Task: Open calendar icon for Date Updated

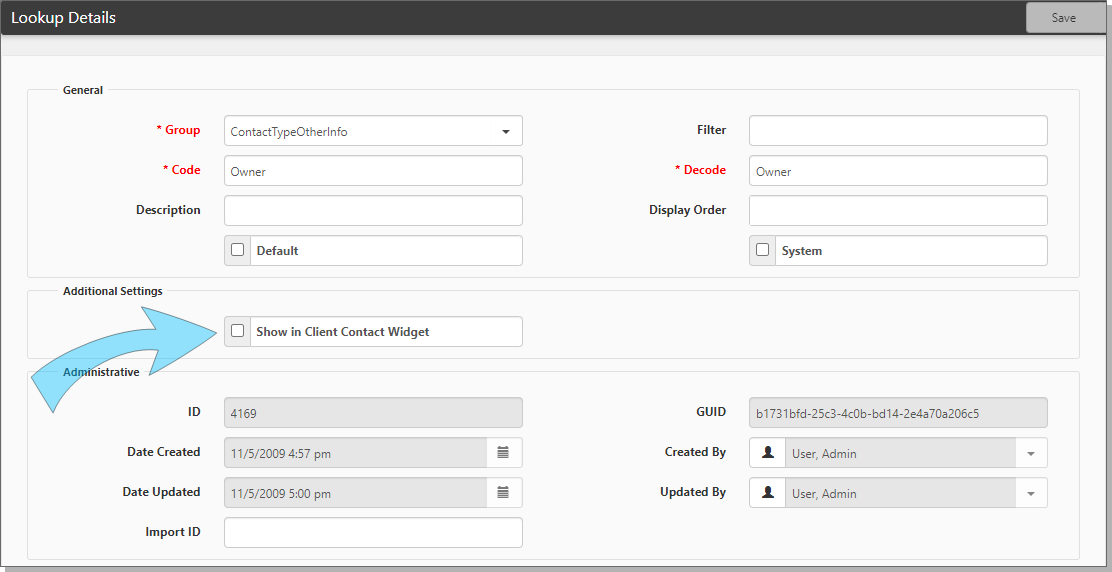Action: click(503, 493)
